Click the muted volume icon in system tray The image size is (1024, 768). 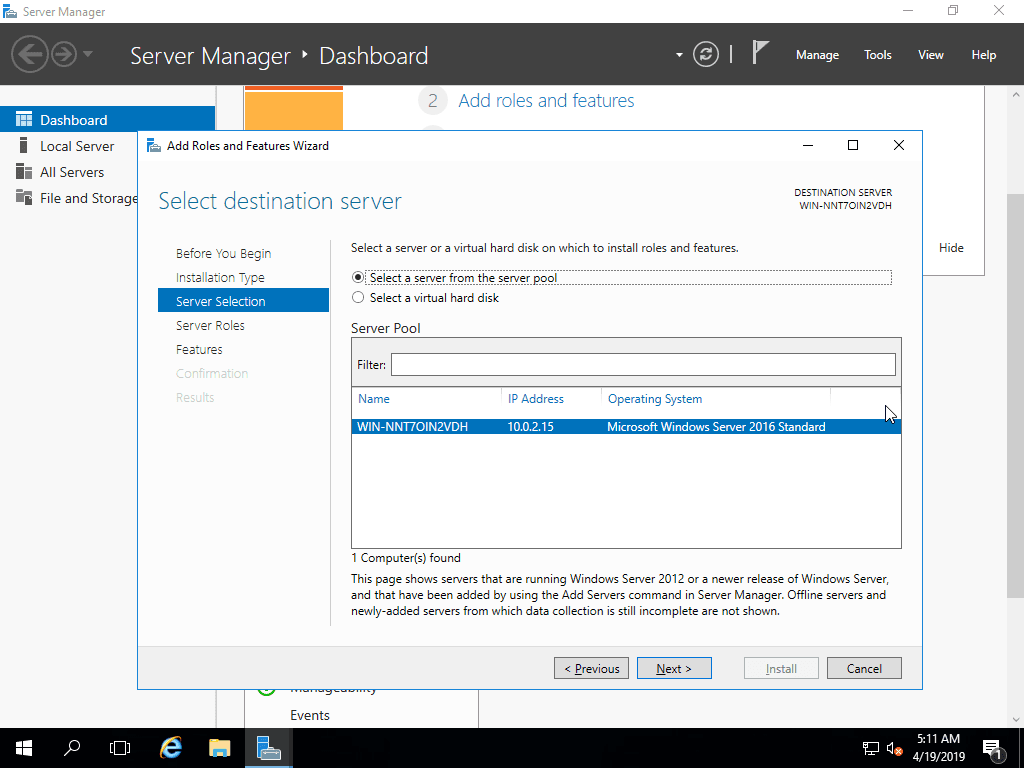(x=894, y=748)
